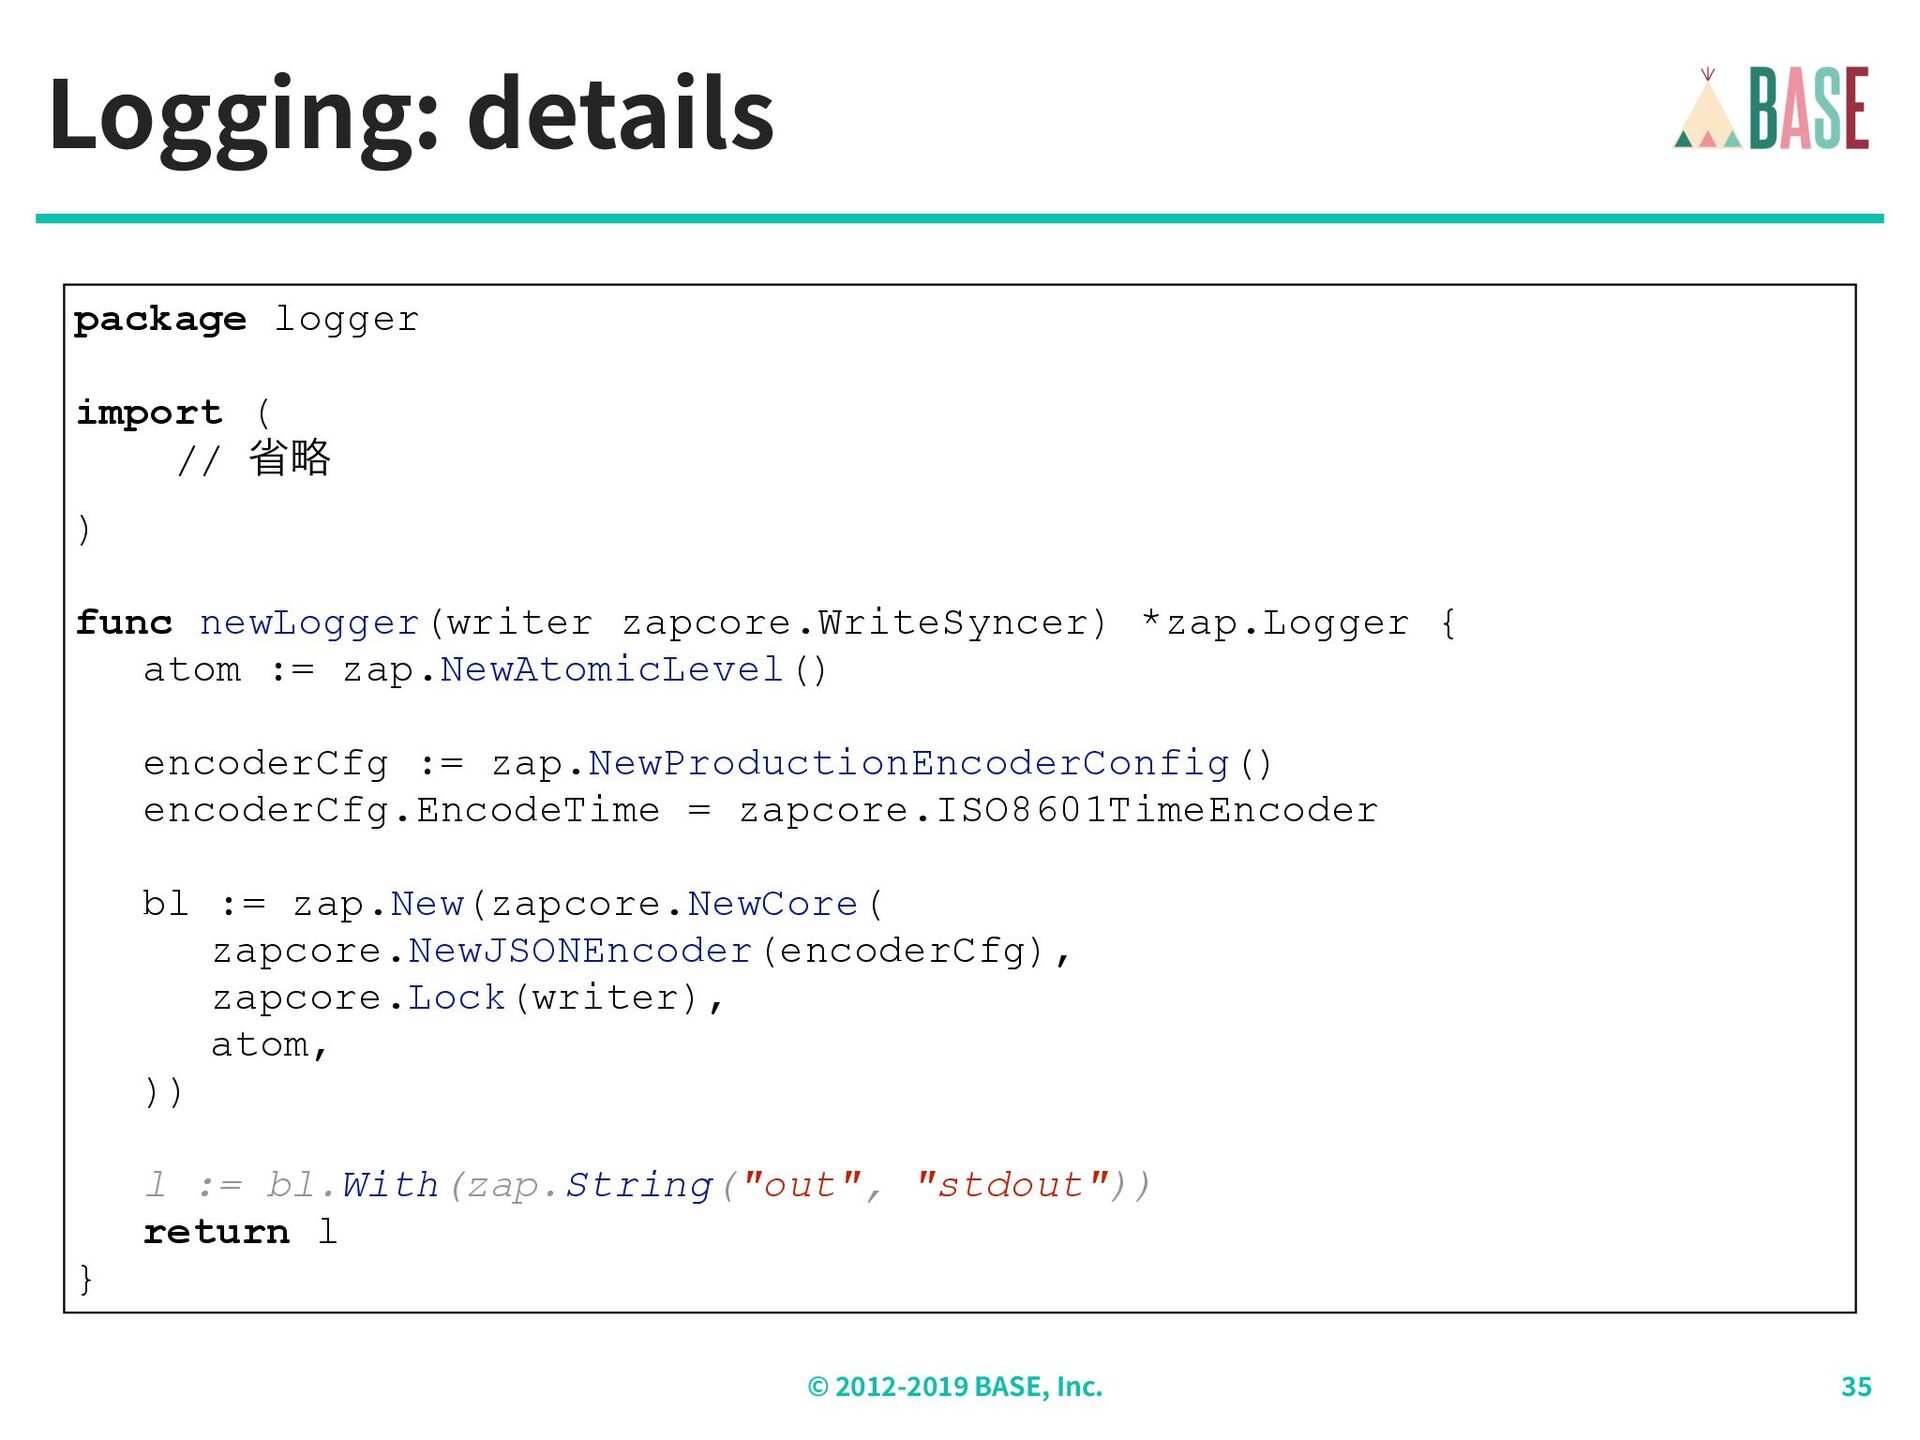
Task: Click the With method in italic line
Action: pyautogui.click(x=390, y=1184)
